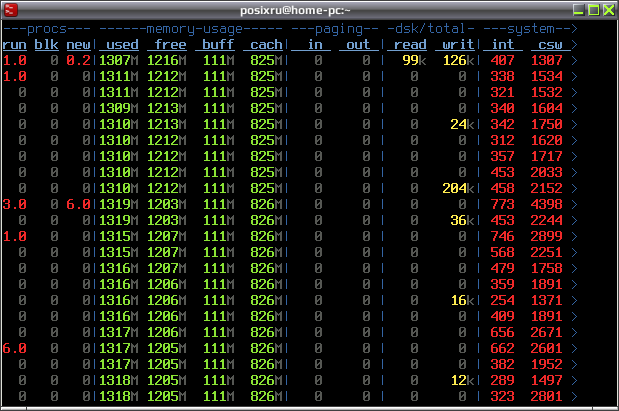Screen dimensions: 619x411
Task: Click the interrupts value 254
Action: point(503,300)
